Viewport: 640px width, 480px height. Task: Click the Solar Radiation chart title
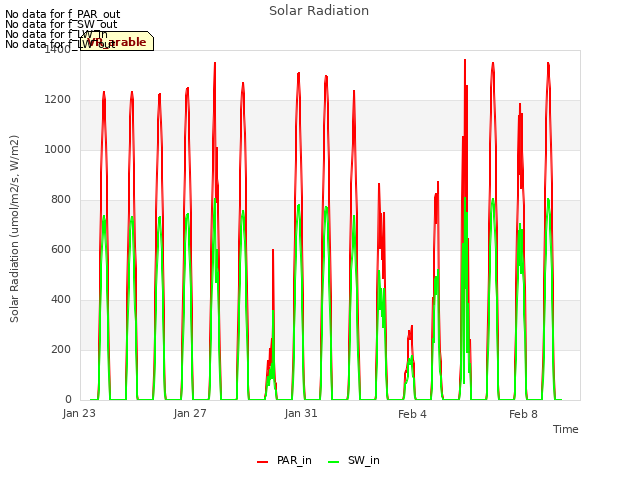pos(319,11)
